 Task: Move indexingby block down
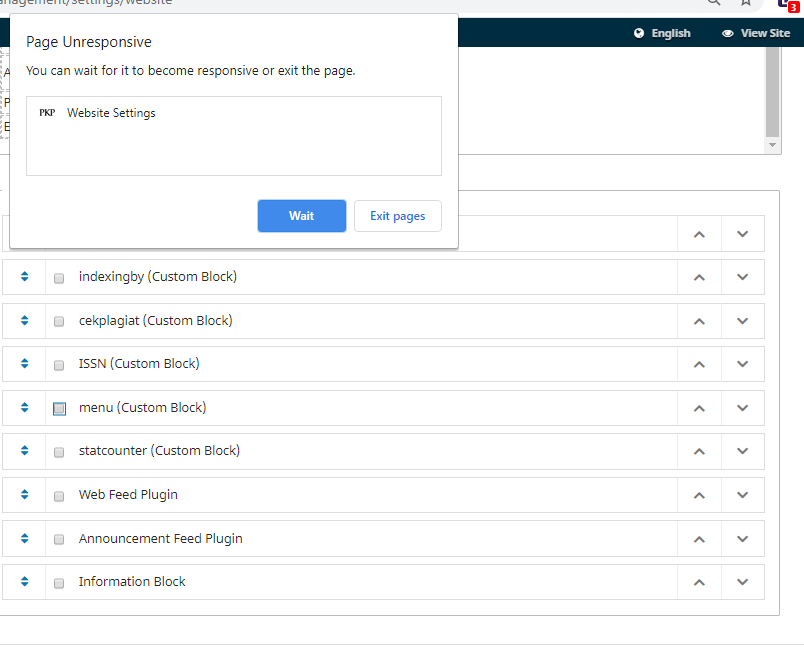tap(742, 277)
